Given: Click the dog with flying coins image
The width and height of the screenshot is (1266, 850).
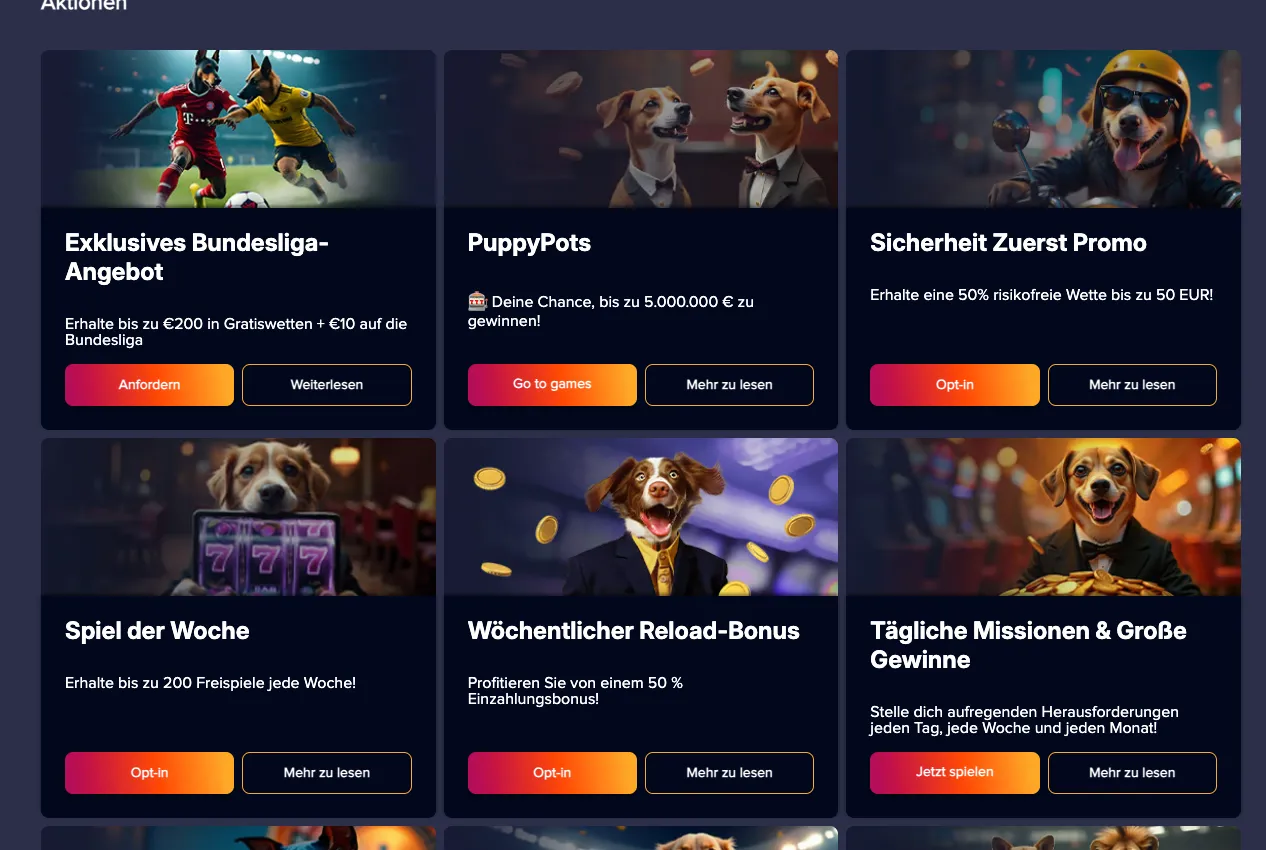Looking at the screenshot, I should (641, 517).
